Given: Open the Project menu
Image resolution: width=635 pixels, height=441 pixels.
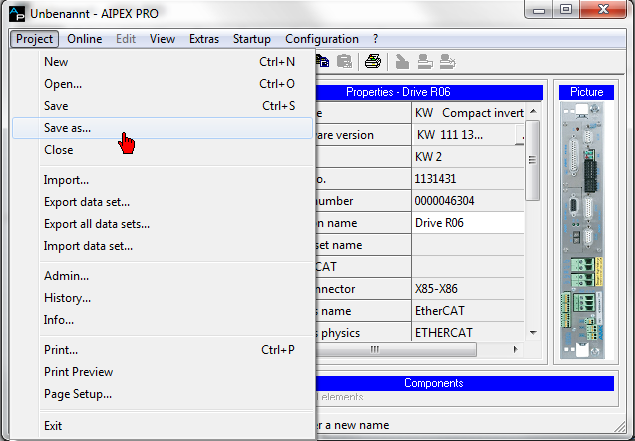Looking at the screenshot, I should (34, 39).
